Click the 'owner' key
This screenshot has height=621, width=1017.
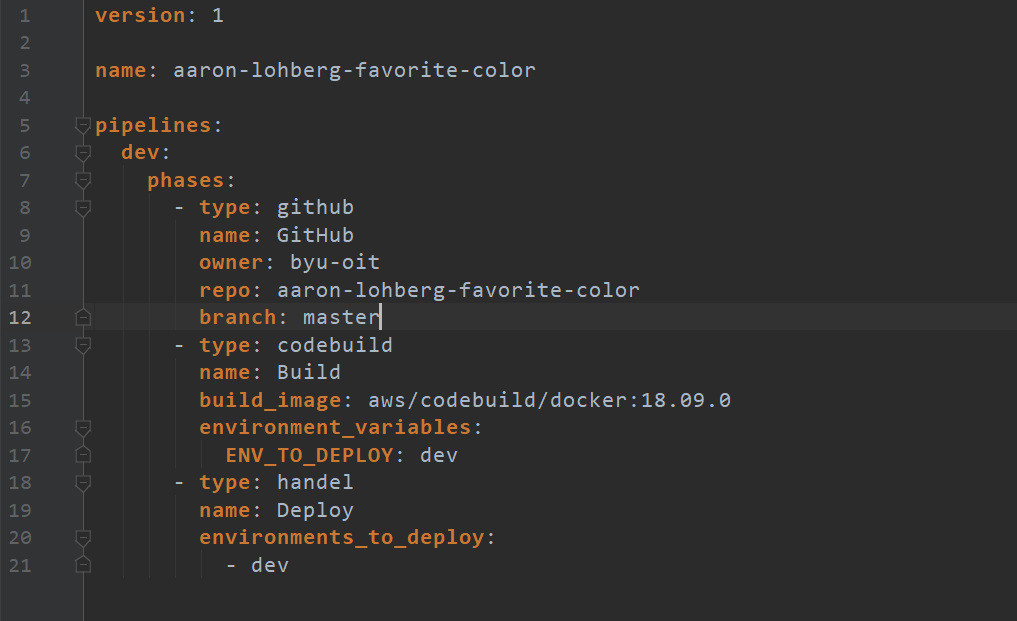click(232, 263)
